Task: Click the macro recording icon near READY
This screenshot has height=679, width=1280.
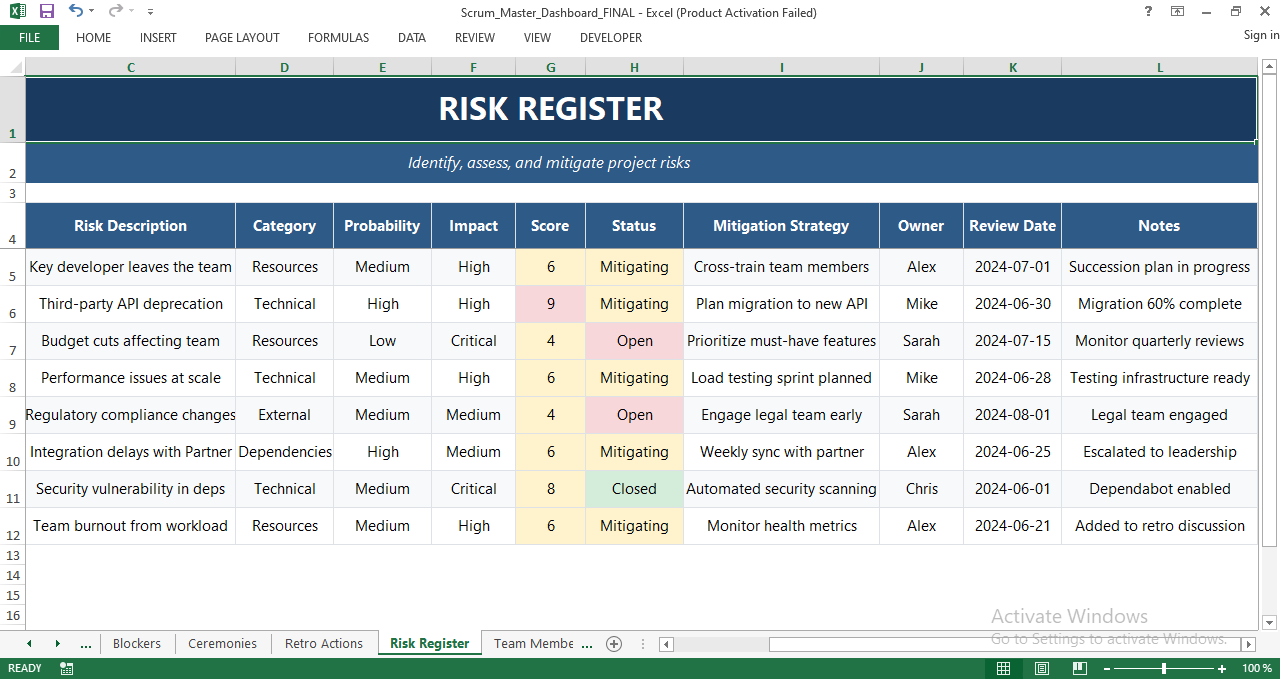Action: tap(66, 668)
